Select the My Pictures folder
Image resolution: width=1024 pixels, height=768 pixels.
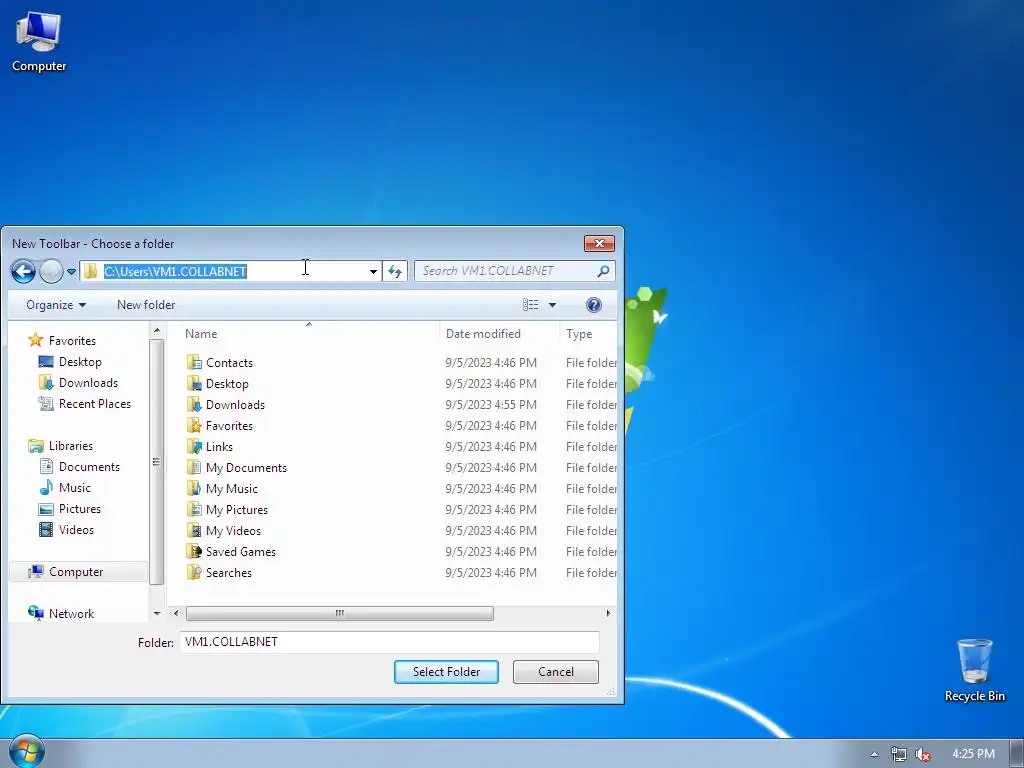(x=227, y=509)
